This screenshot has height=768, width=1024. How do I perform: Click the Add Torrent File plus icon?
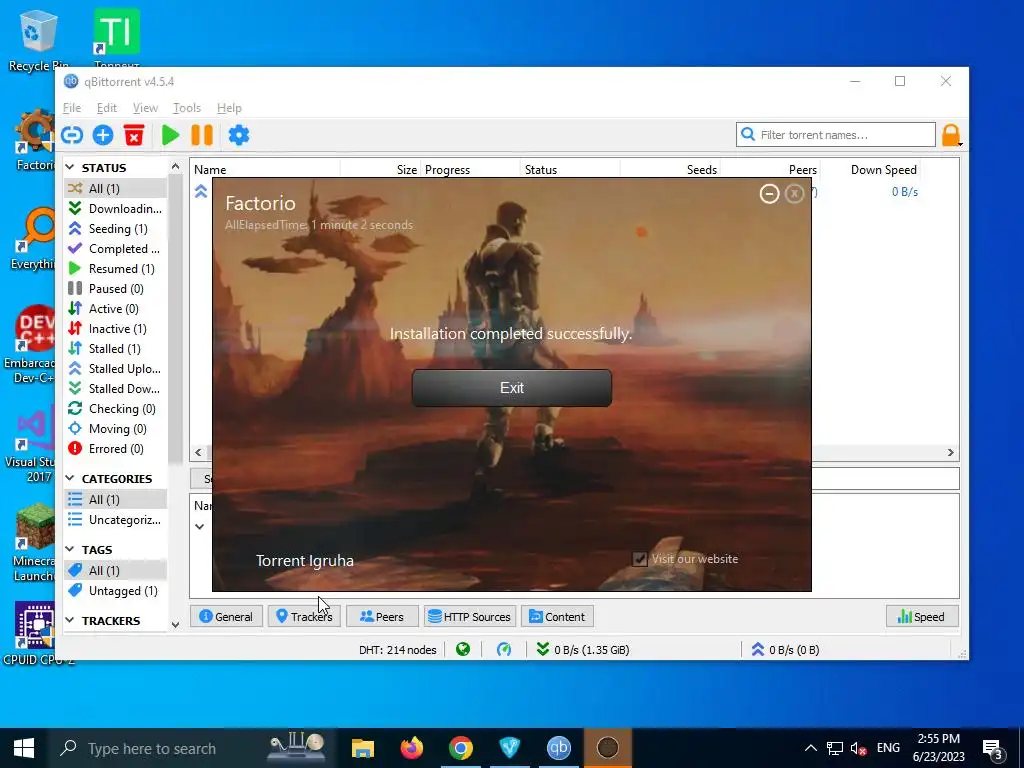(x=103, y=135)
